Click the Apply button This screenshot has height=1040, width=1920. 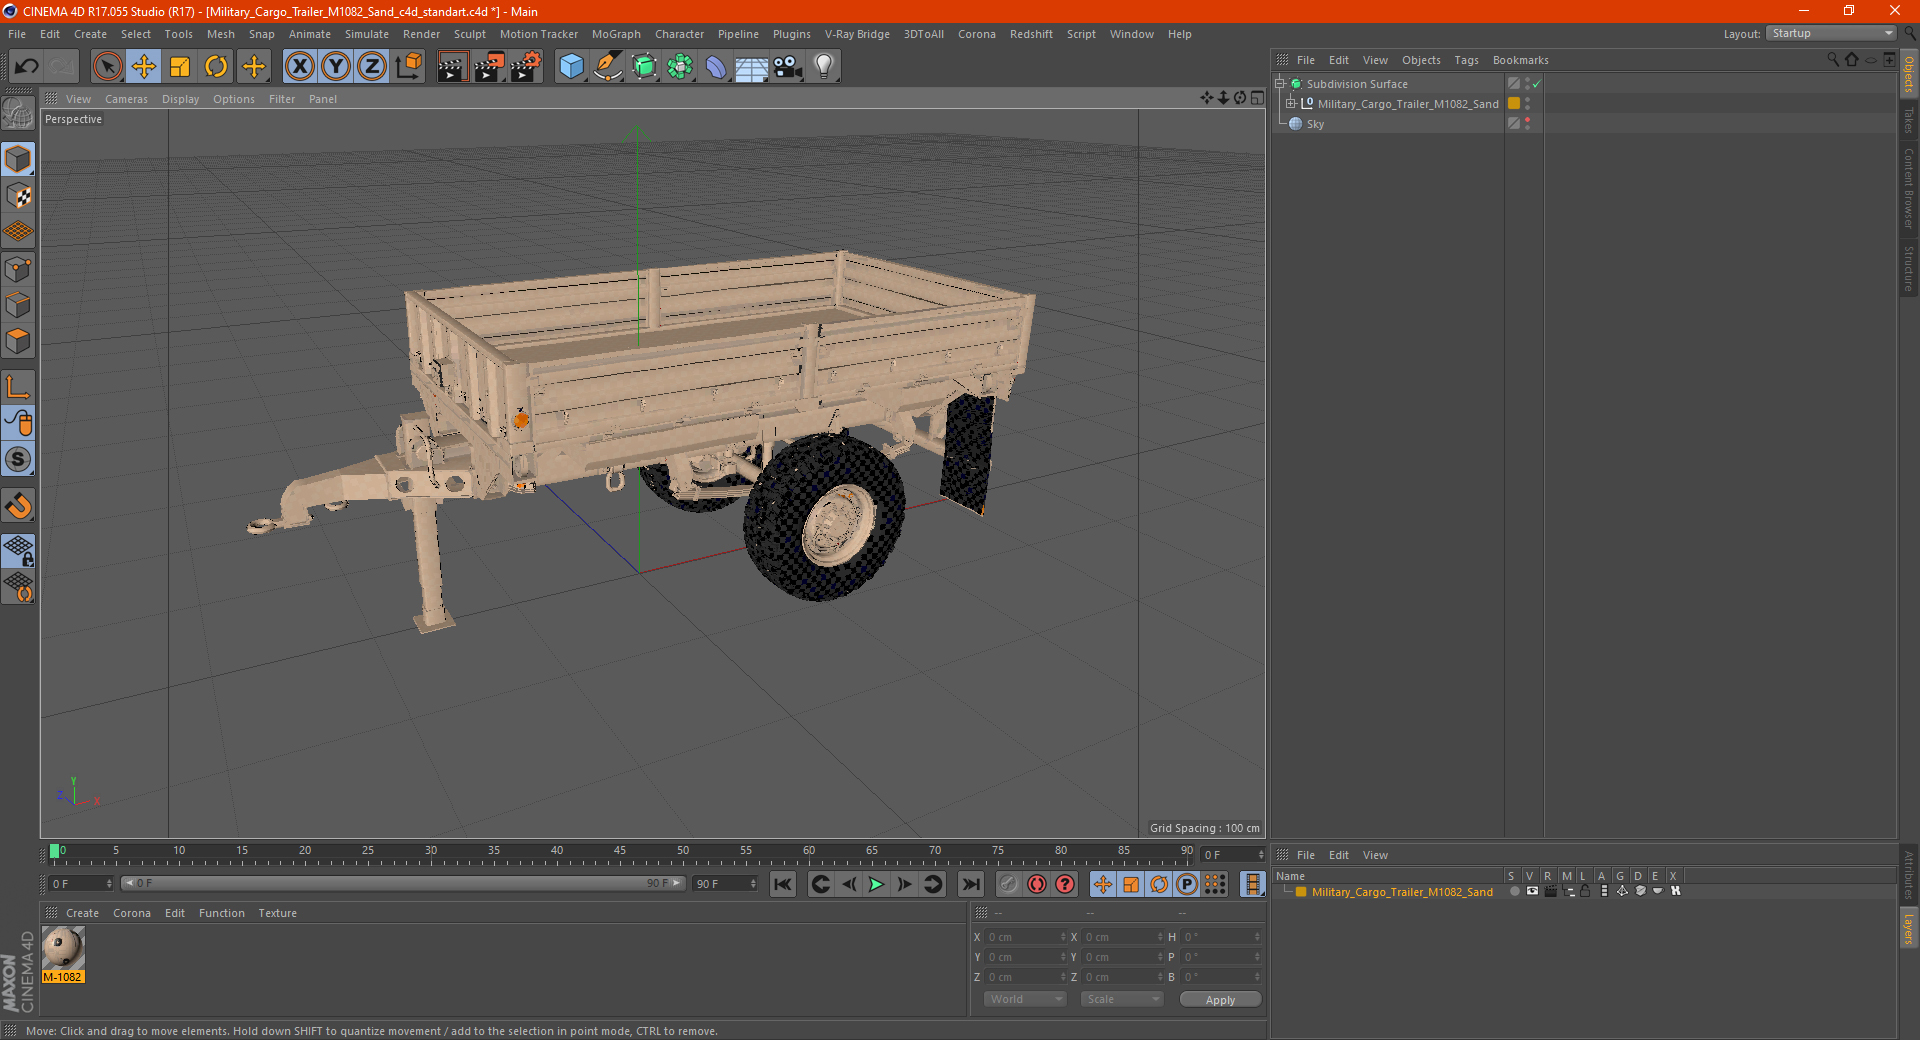1220,1000
